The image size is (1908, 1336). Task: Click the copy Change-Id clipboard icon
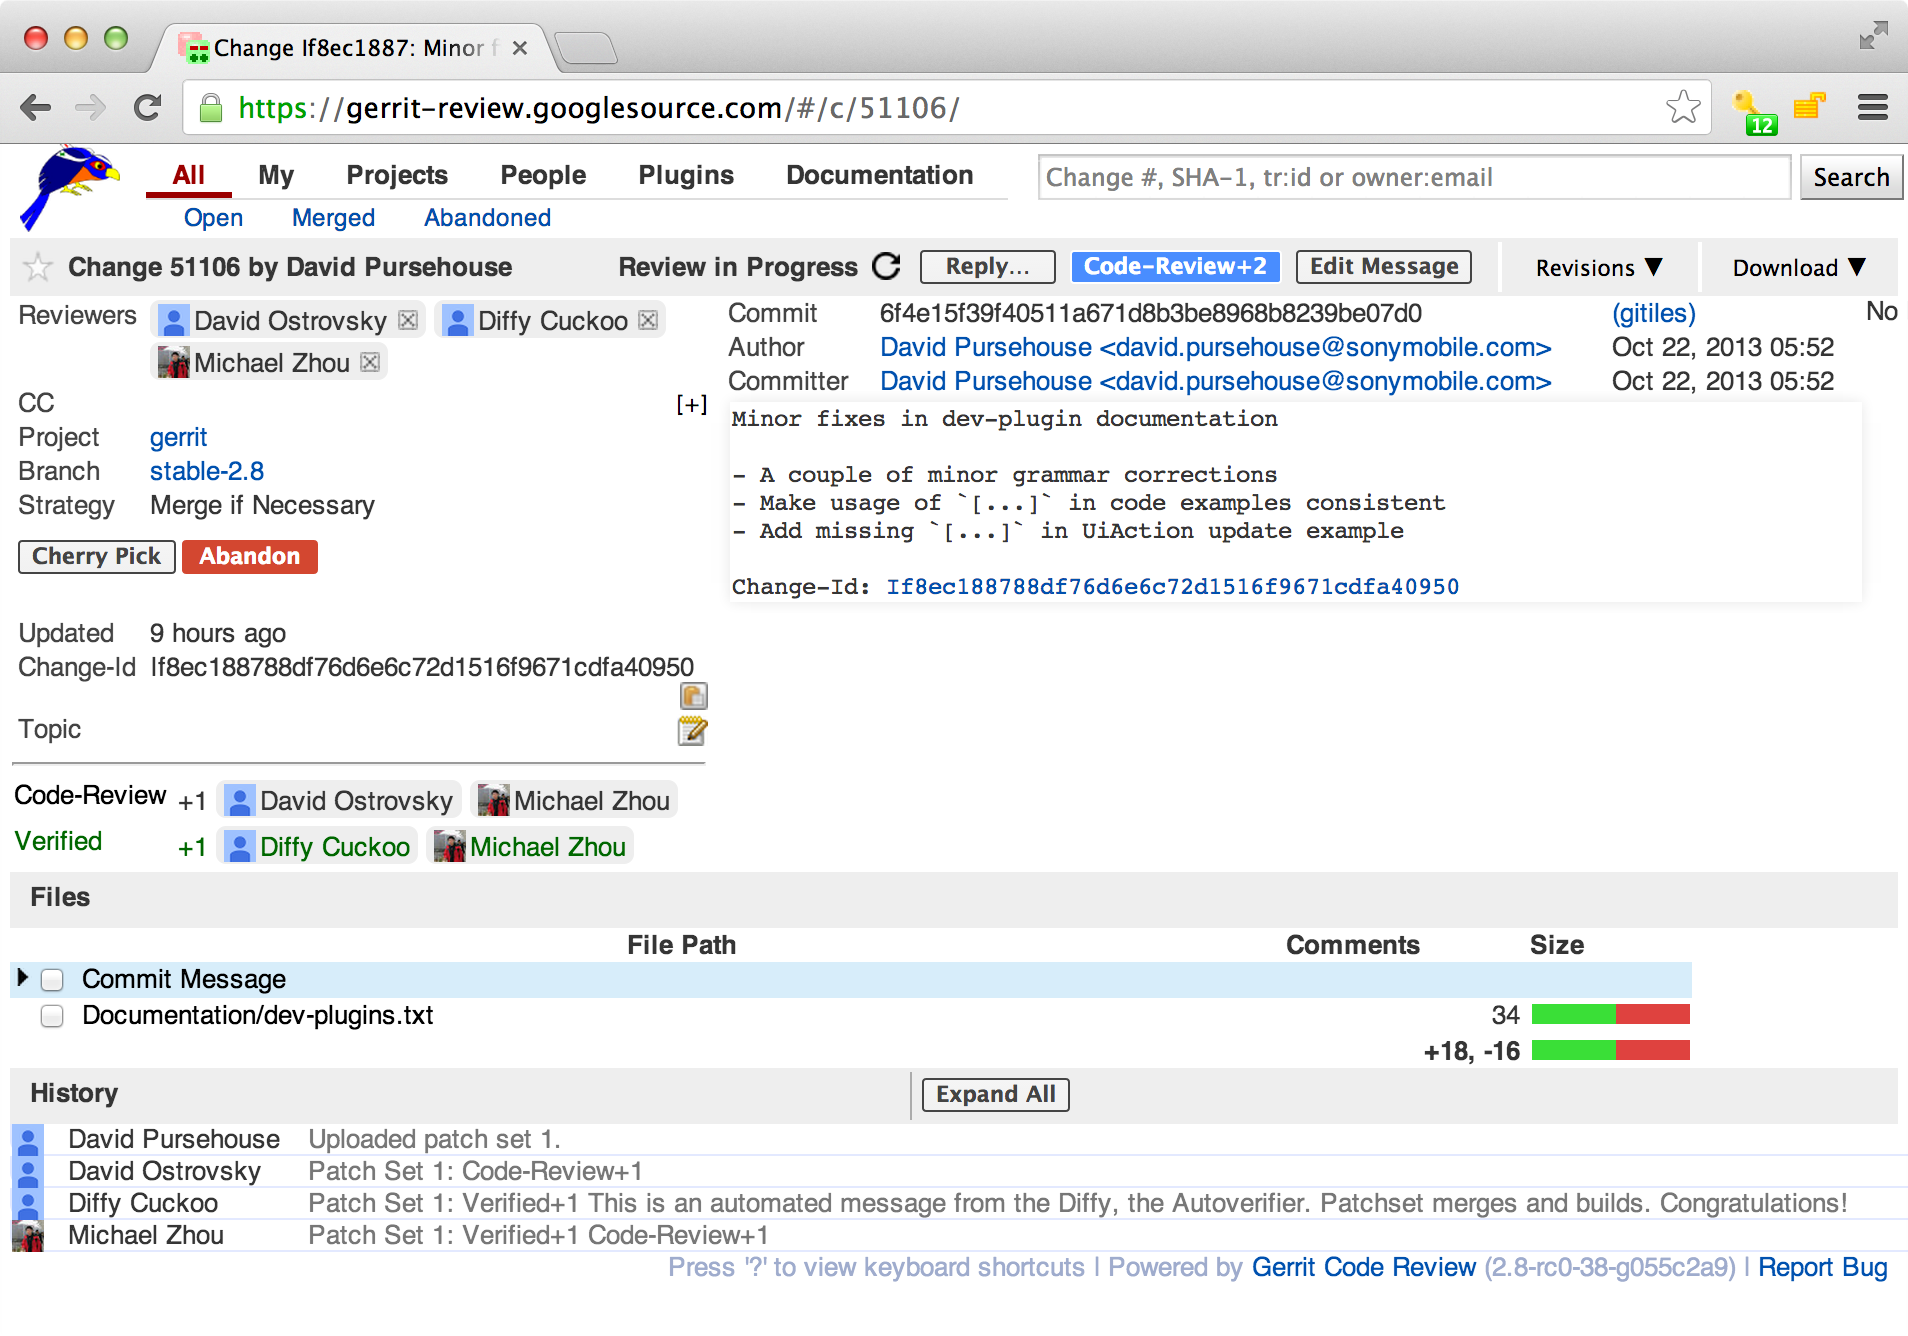693,696
